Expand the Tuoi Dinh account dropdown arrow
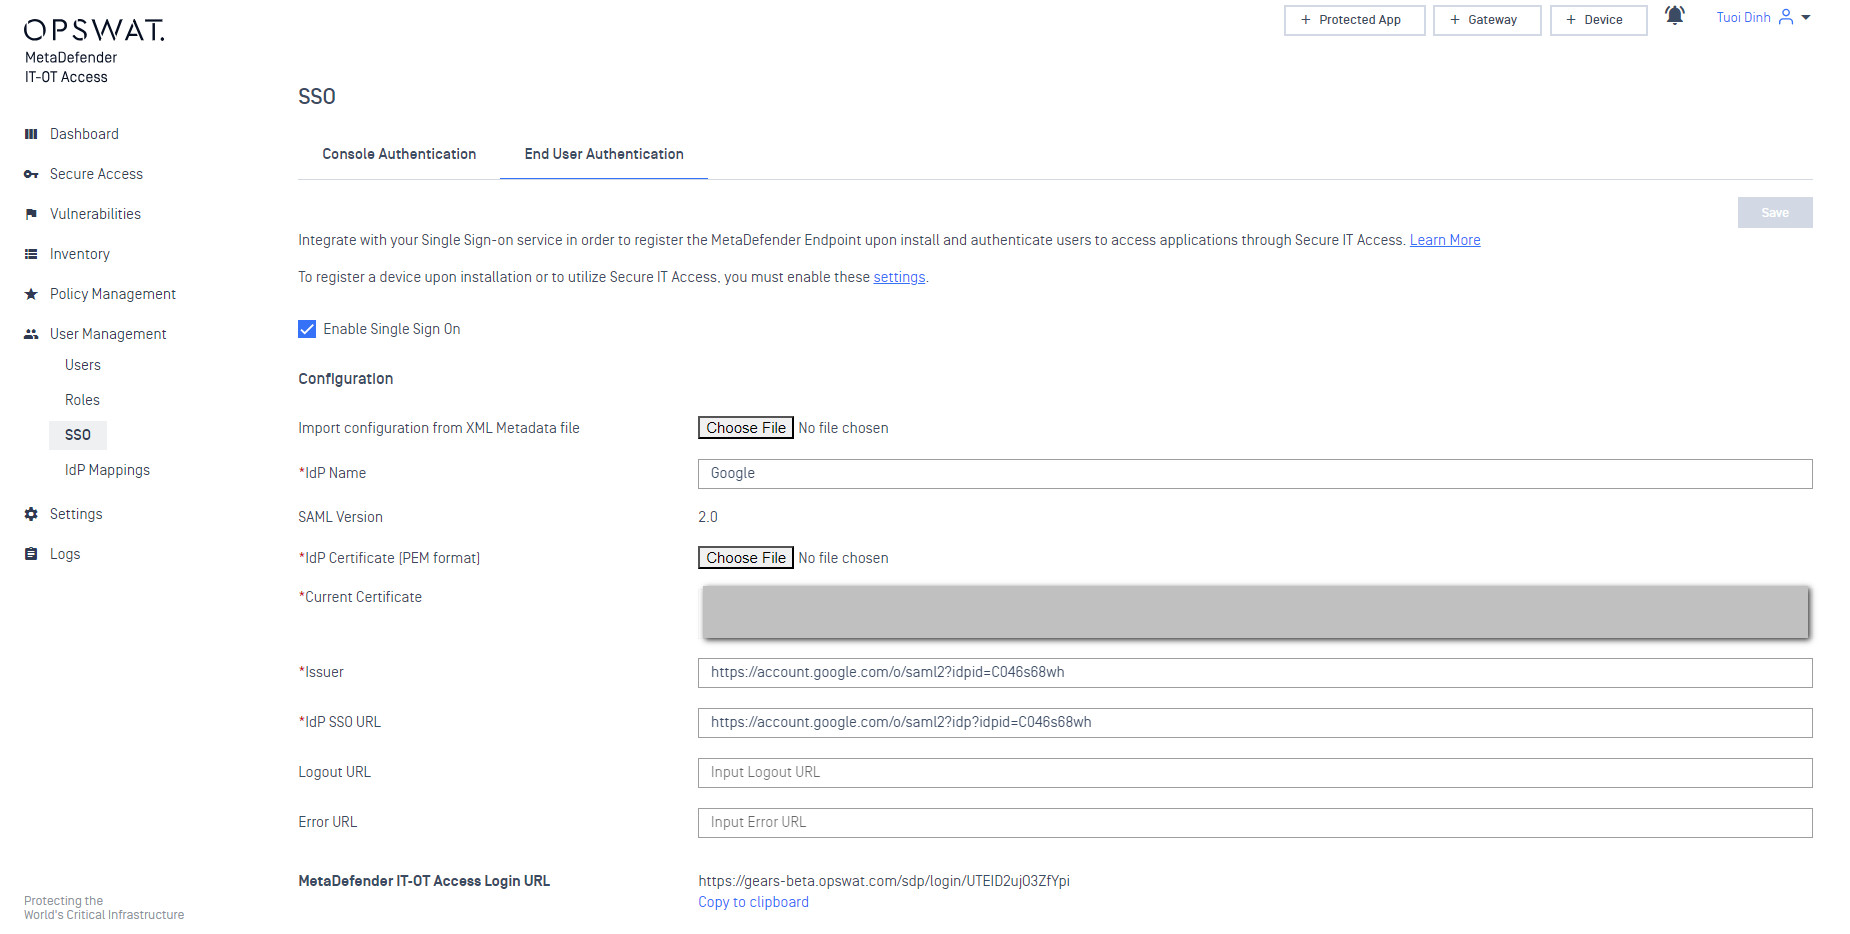The width and height of the screenshot is (1850, 934). 1806,17
